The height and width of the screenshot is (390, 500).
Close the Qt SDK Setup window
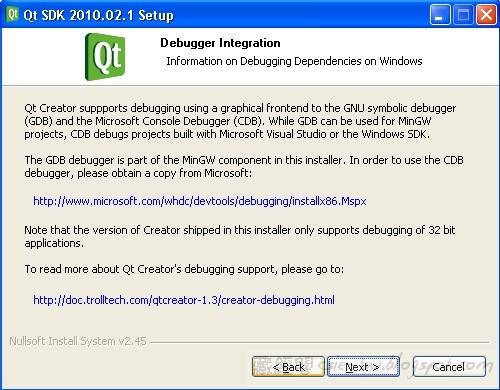pyautogui.click(x=486, y=15)
